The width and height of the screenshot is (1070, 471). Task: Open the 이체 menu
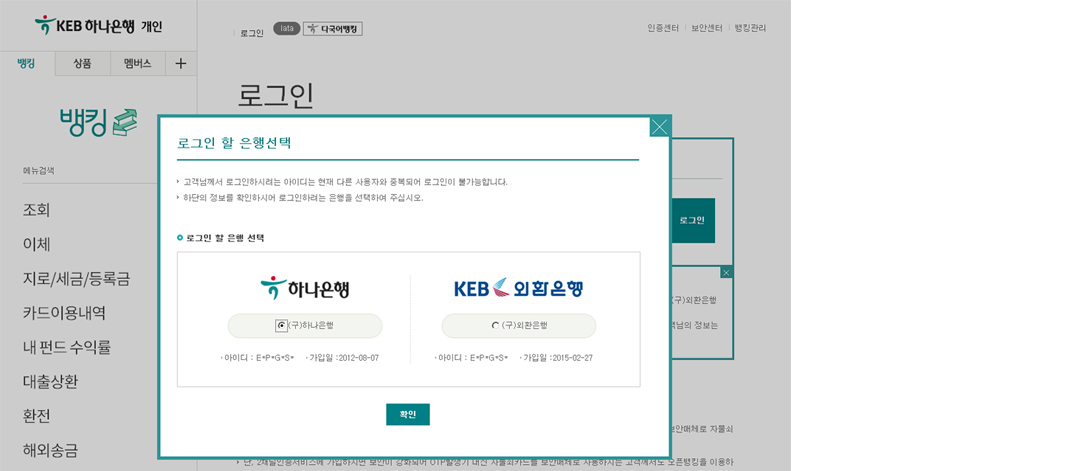click(x=36, y=244)
